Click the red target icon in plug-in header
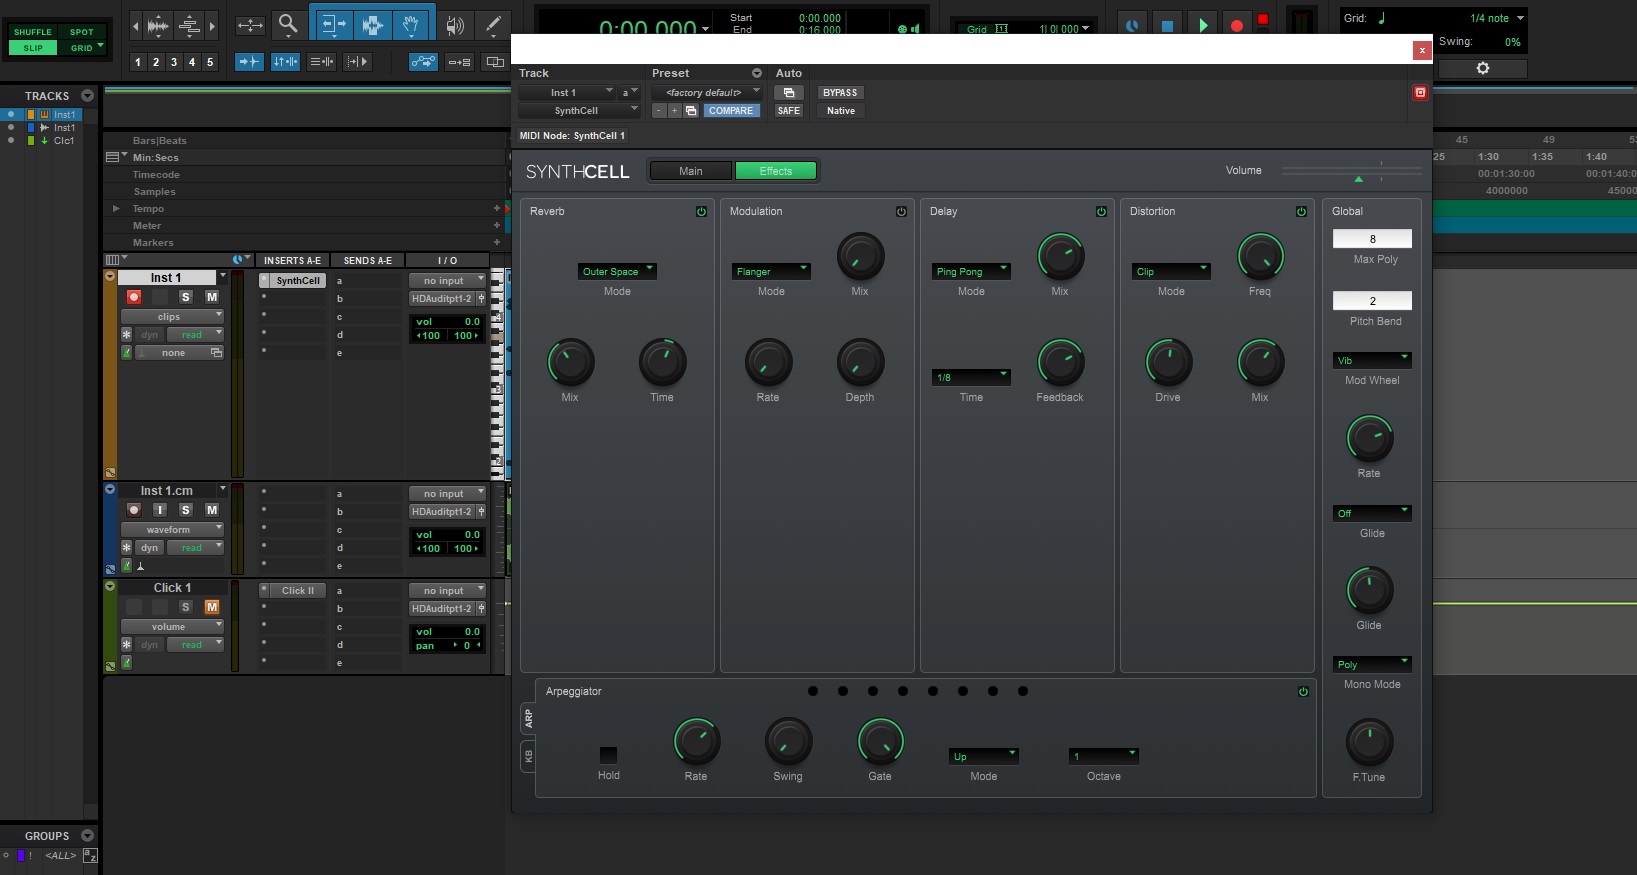1637x875 pixels. [1420, 92]
